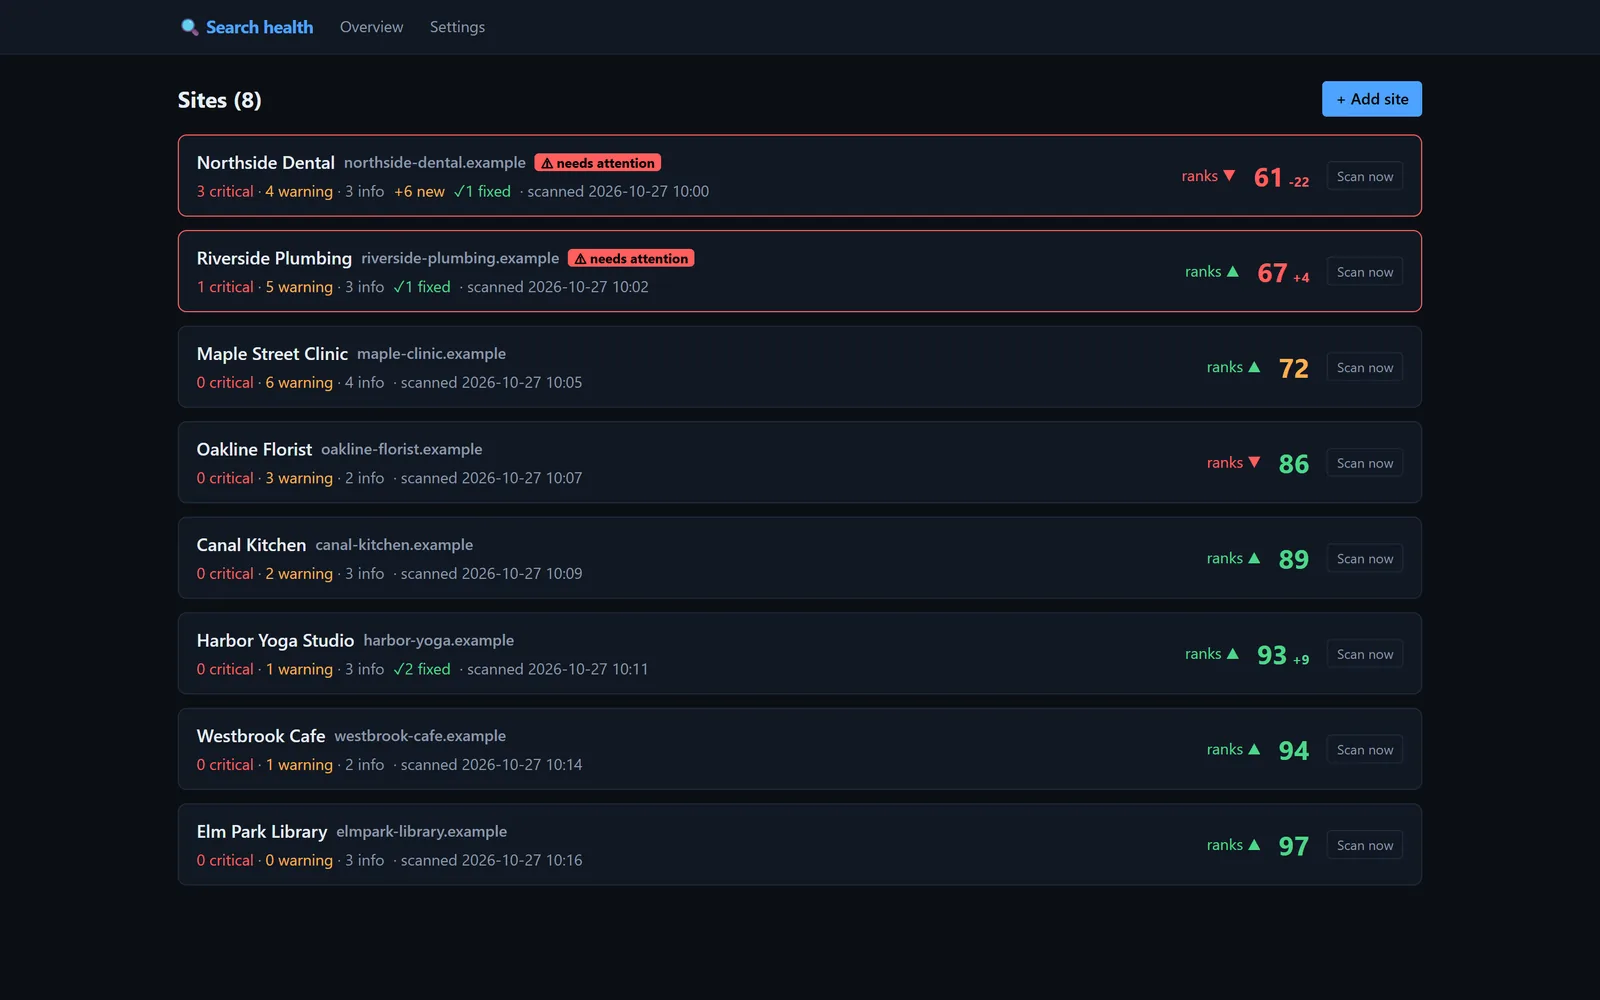Click ranks down arrow for Northside Dental
Viewport: 1600px width, 1000px height.
[1229, 176]
